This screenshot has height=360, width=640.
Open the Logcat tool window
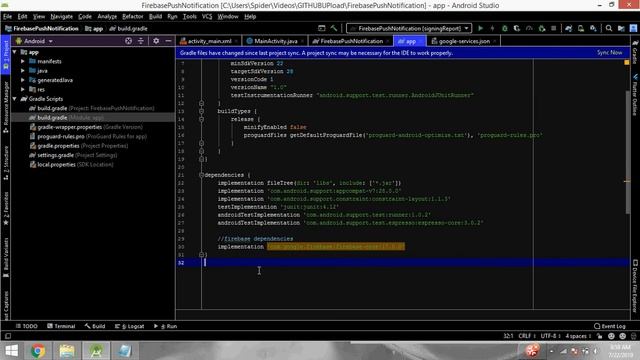[x=130, y=326]
